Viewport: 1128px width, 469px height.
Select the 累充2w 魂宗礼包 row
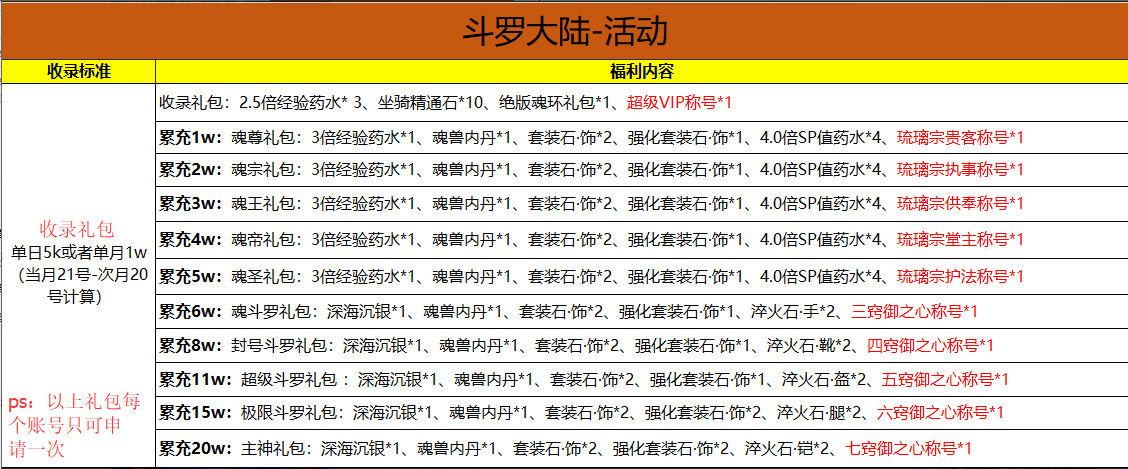tap(641, 170)
